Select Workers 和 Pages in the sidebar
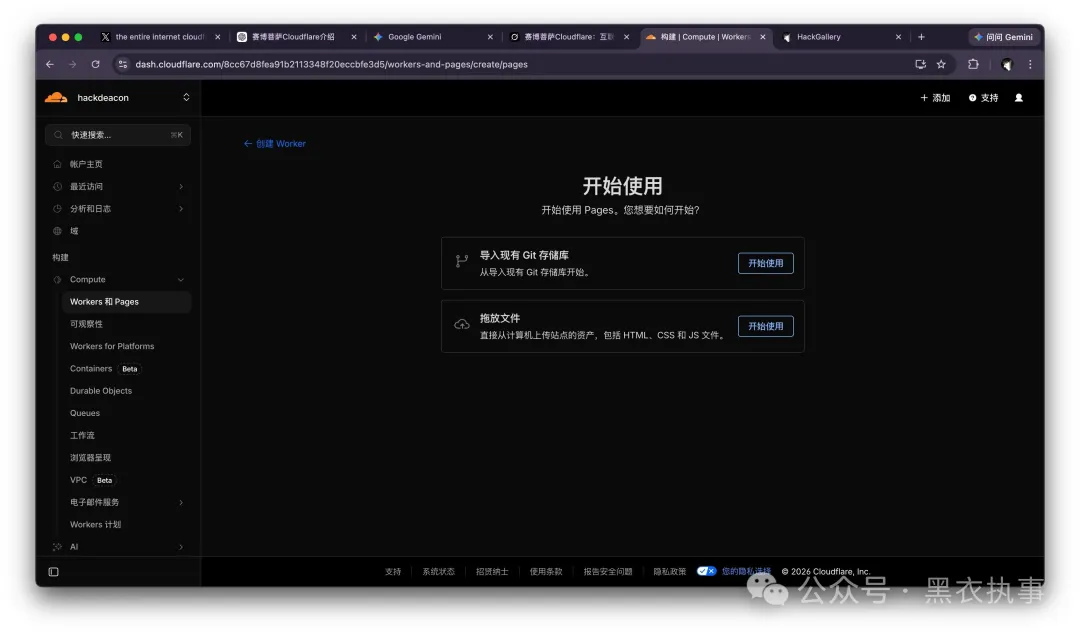This screenshot has height=634, width=1080. [x=126, y=302]
